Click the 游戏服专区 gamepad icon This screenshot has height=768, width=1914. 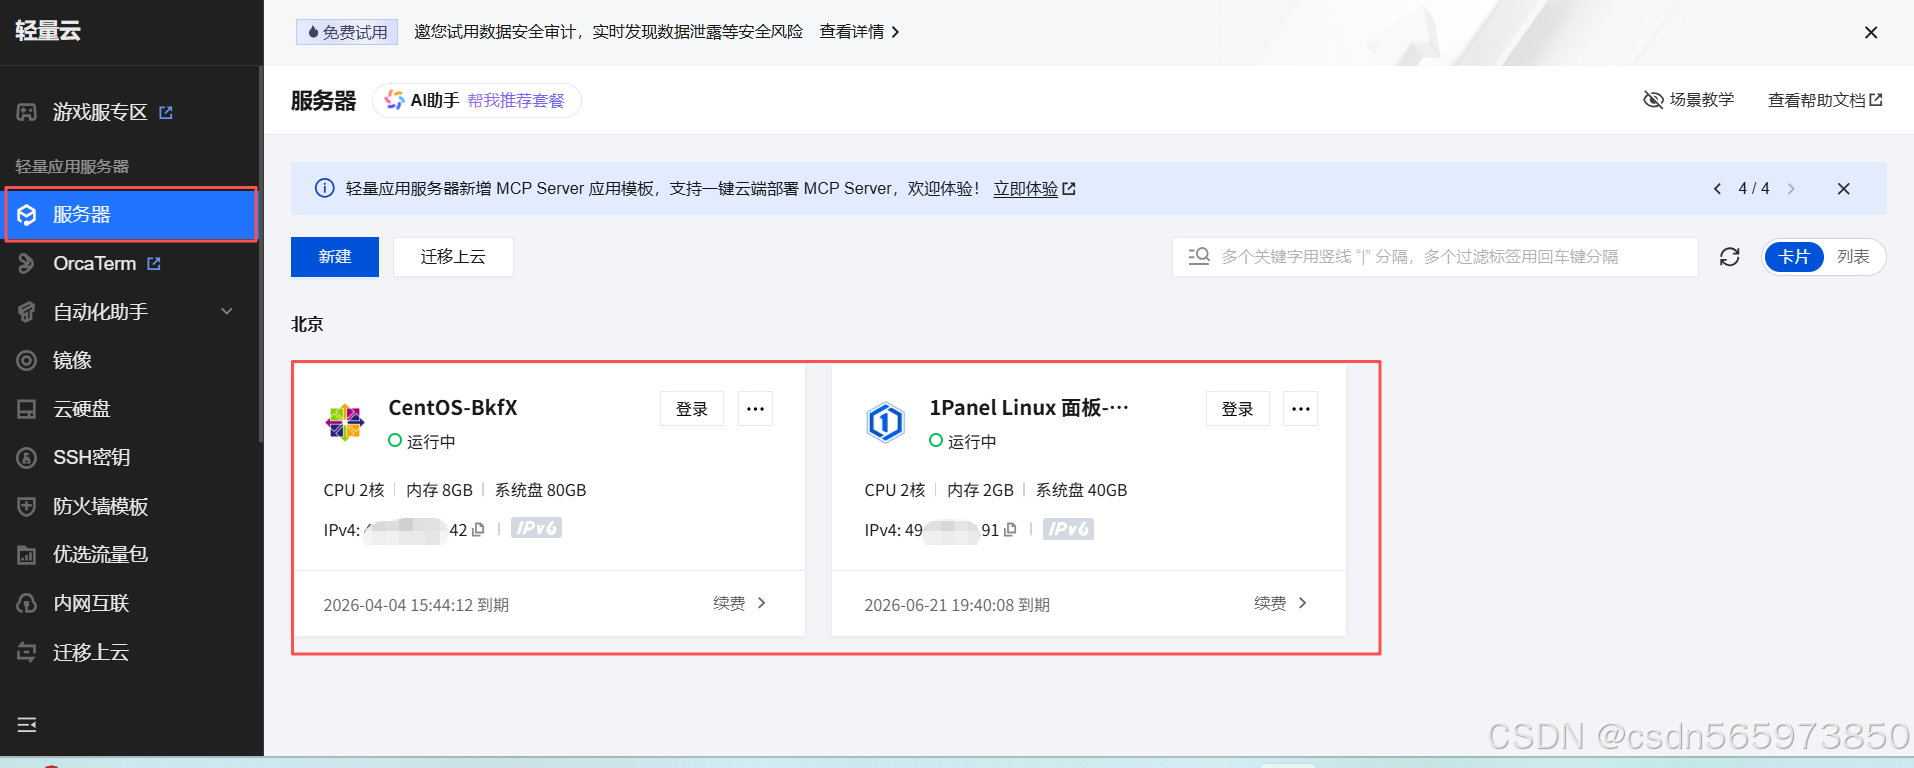27,112
